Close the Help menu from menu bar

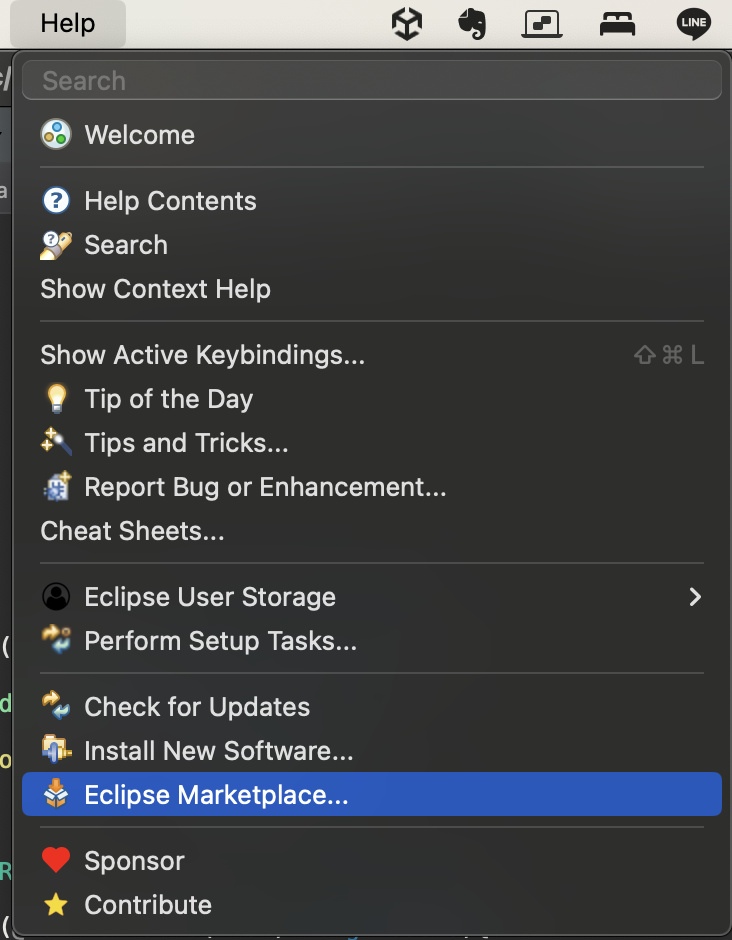(x=68, y=23)
